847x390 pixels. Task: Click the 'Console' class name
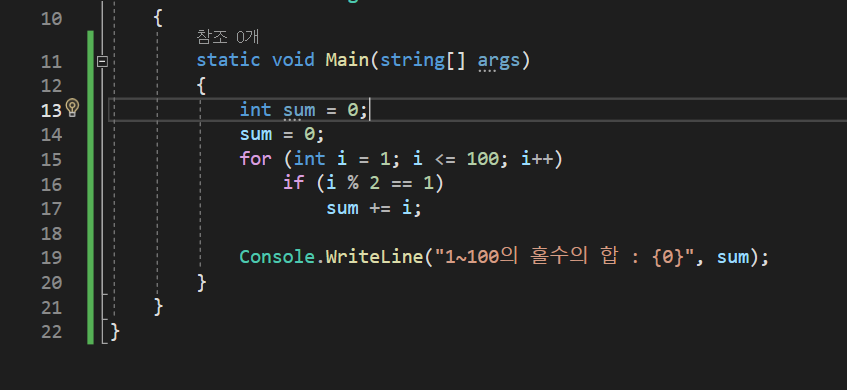(x=277, y=257)
